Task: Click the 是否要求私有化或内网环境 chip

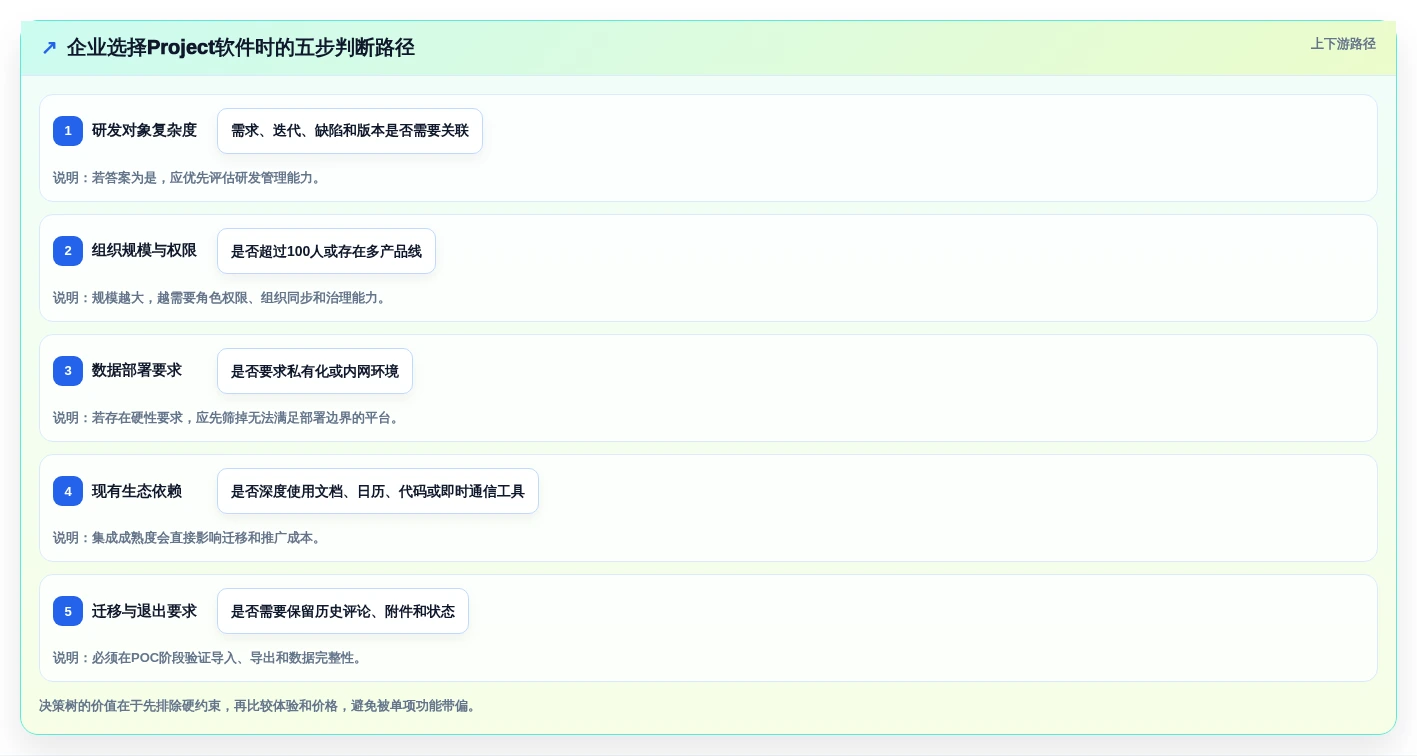Action: point(315,371)
